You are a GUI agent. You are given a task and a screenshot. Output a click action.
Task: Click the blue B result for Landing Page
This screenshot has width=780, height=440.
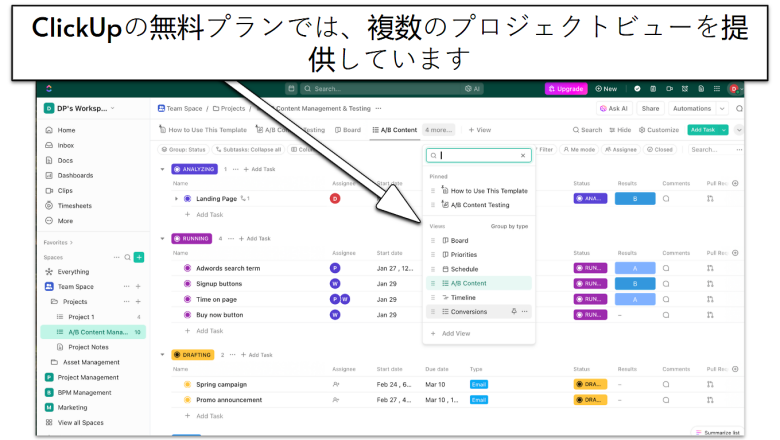click(635, 198)
